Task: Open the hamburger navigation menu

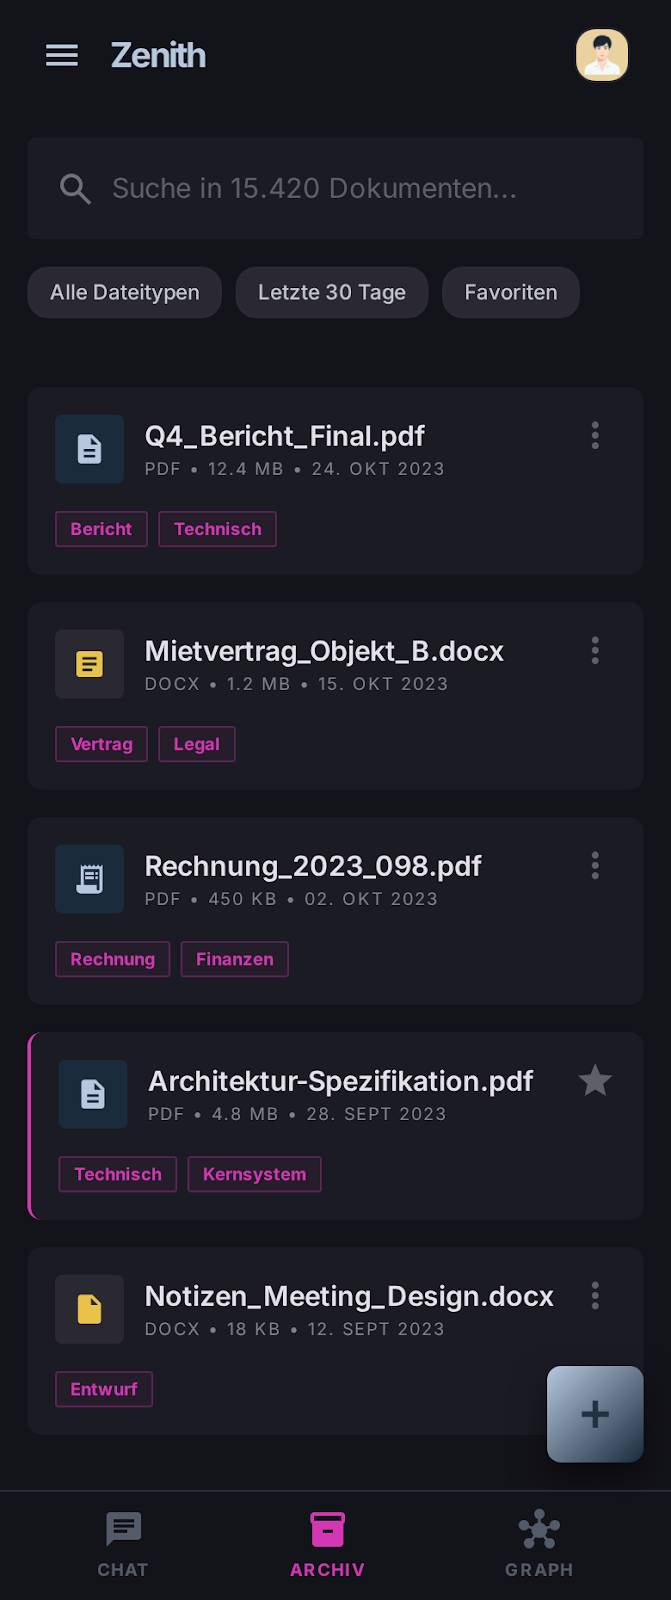Action: (x=62, y=55)
